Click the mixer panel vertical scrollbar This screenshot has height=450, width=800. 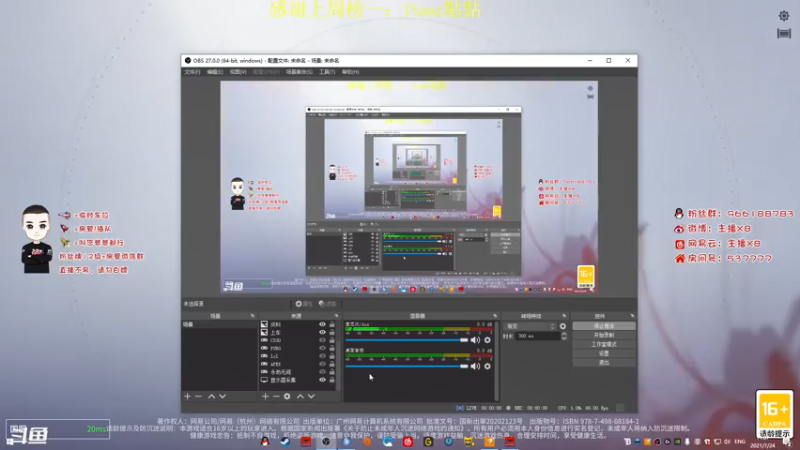[x=496, y=360]
